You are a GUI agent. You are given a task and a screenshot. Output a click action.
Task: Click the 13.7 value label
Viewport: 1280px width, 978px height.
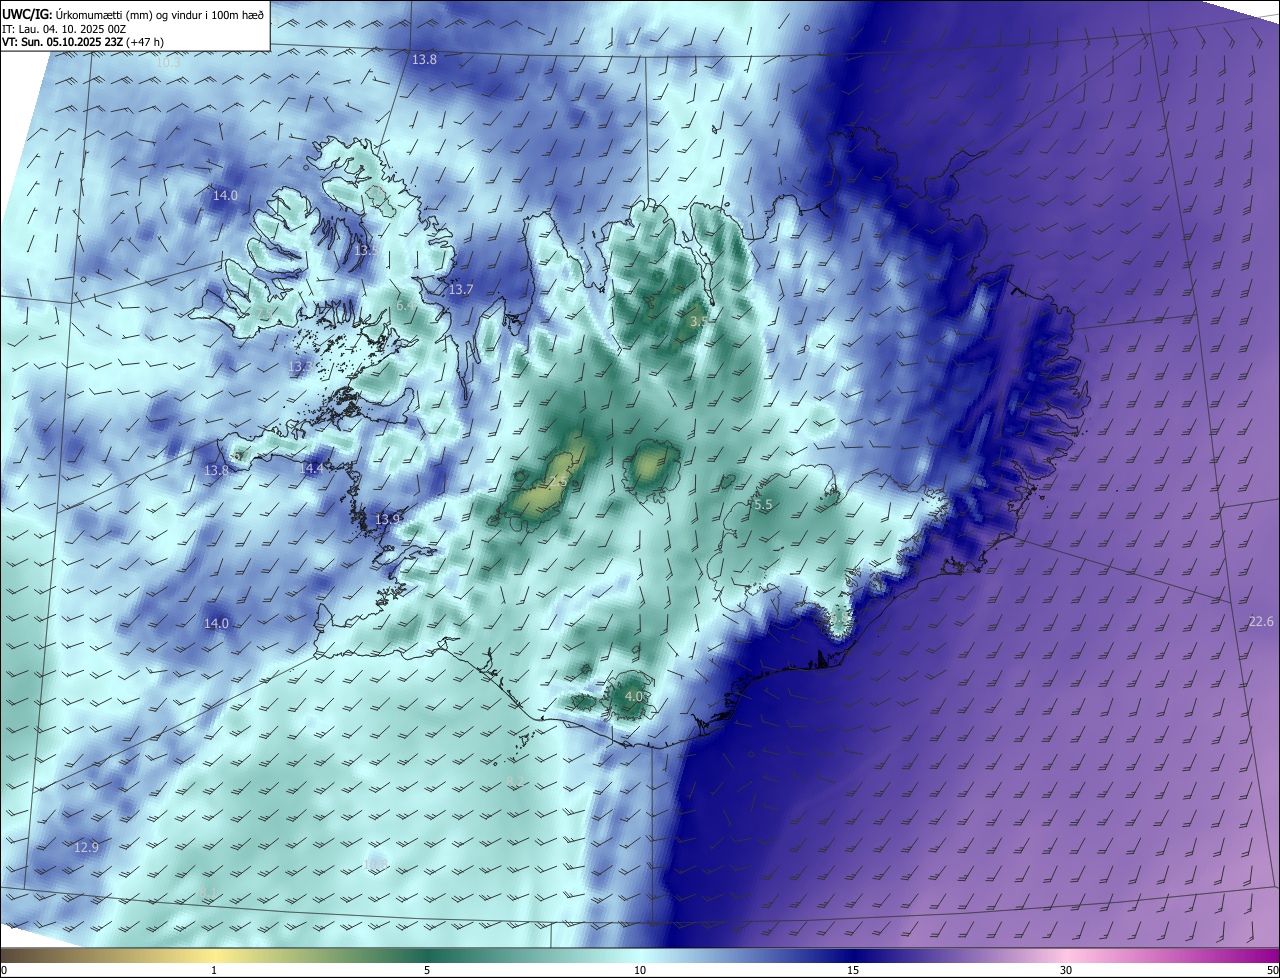461,290
